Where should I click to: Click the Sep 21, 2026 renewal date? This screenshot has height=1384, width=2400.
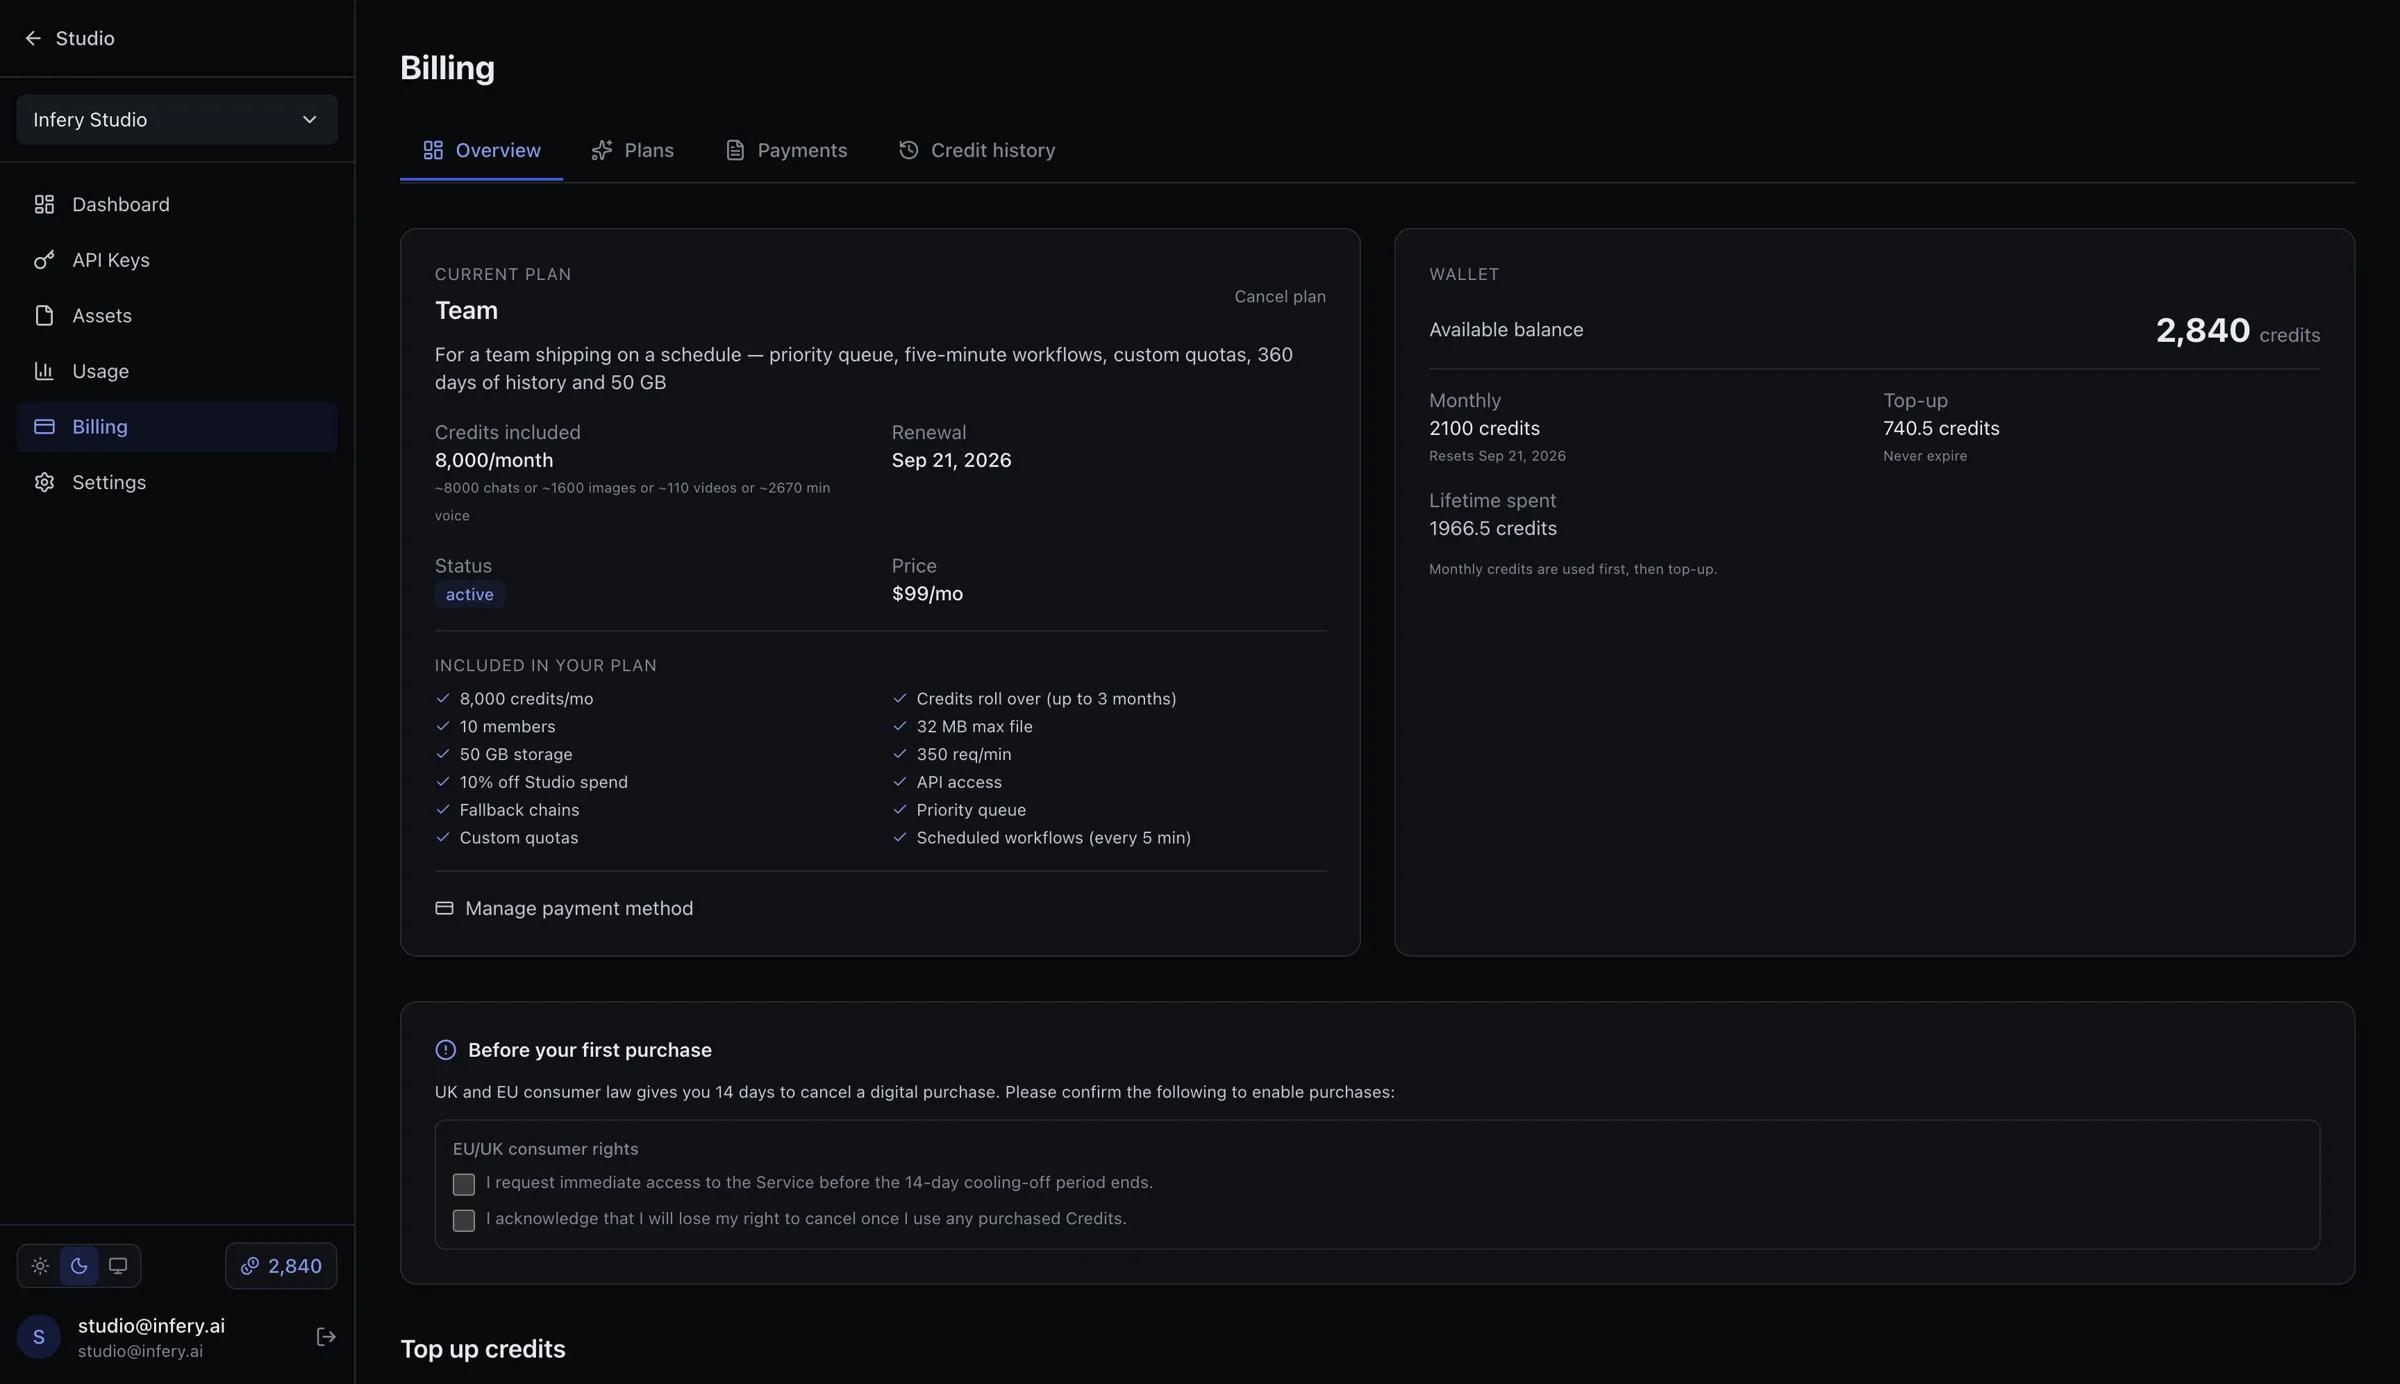click(951, 460)
